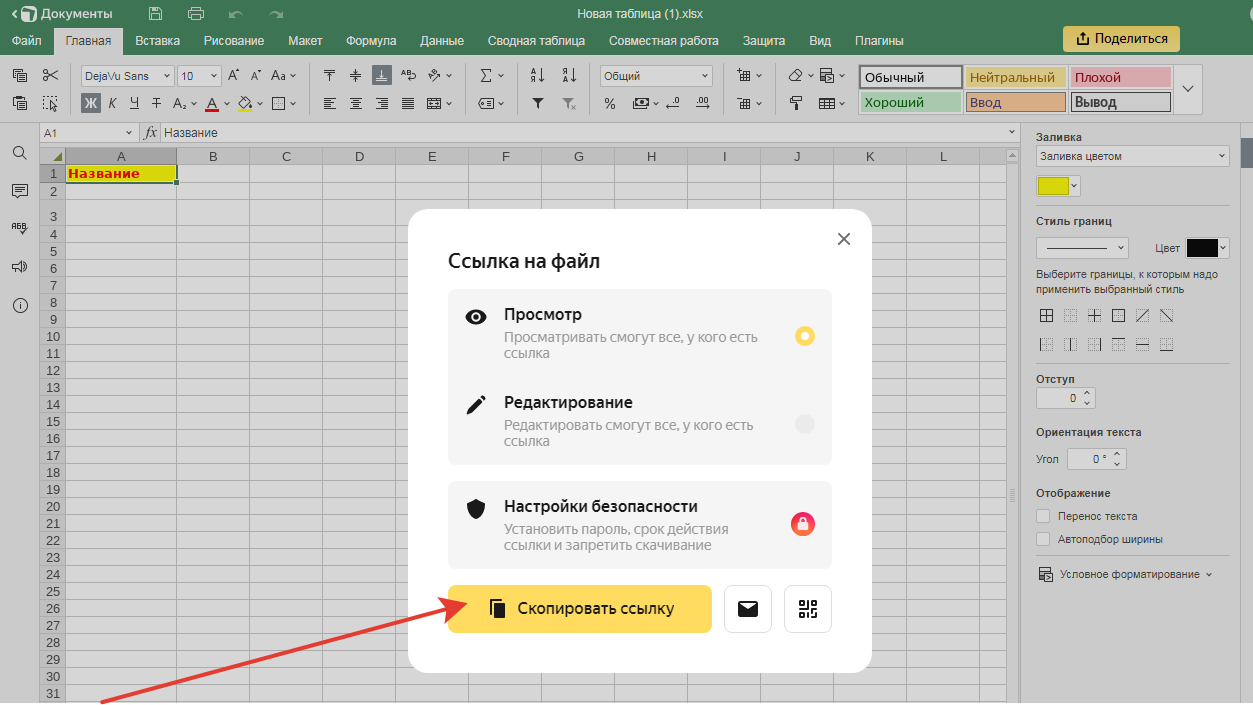Click the Поделиться share button
Screen dimensions: 1253x705
tap(1121, 39)
